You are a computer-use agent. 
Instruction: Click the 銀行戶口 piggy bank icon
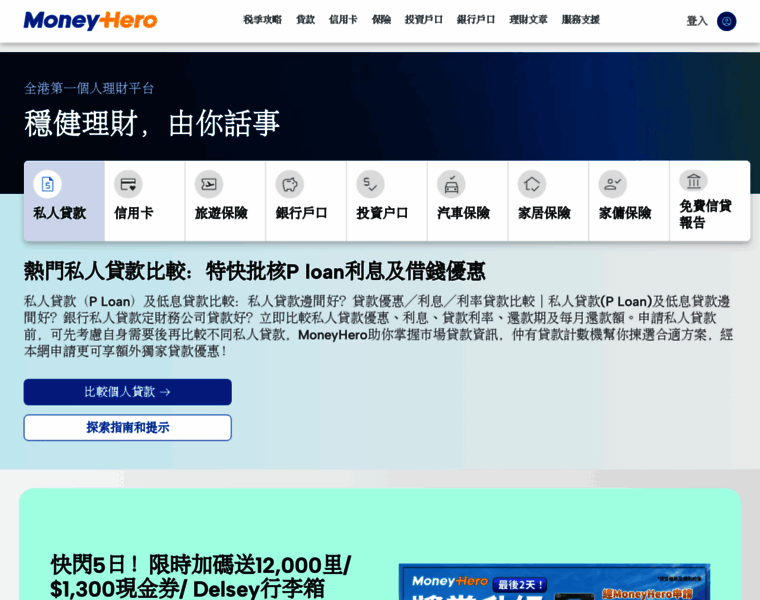pyautogui.click(x=290, y=184)
